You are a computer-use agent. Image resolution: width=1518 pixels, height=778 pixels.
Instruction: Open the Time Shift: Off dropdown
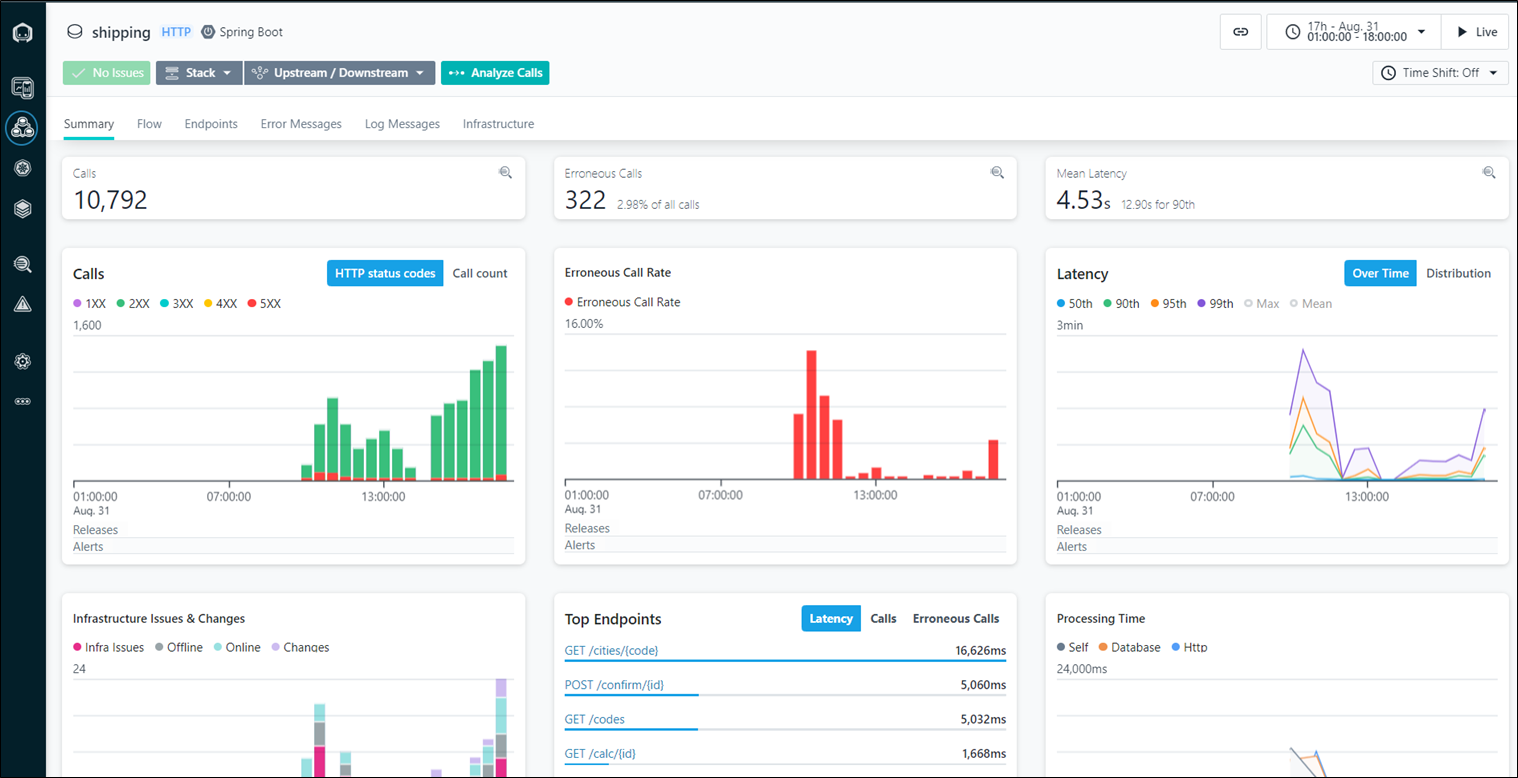tap(1440, 73)
